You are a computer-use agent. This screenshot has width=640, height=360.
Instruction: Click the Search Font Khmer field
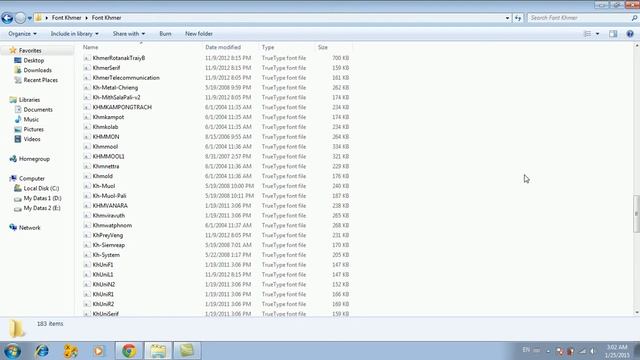click(x=579, y=18)
